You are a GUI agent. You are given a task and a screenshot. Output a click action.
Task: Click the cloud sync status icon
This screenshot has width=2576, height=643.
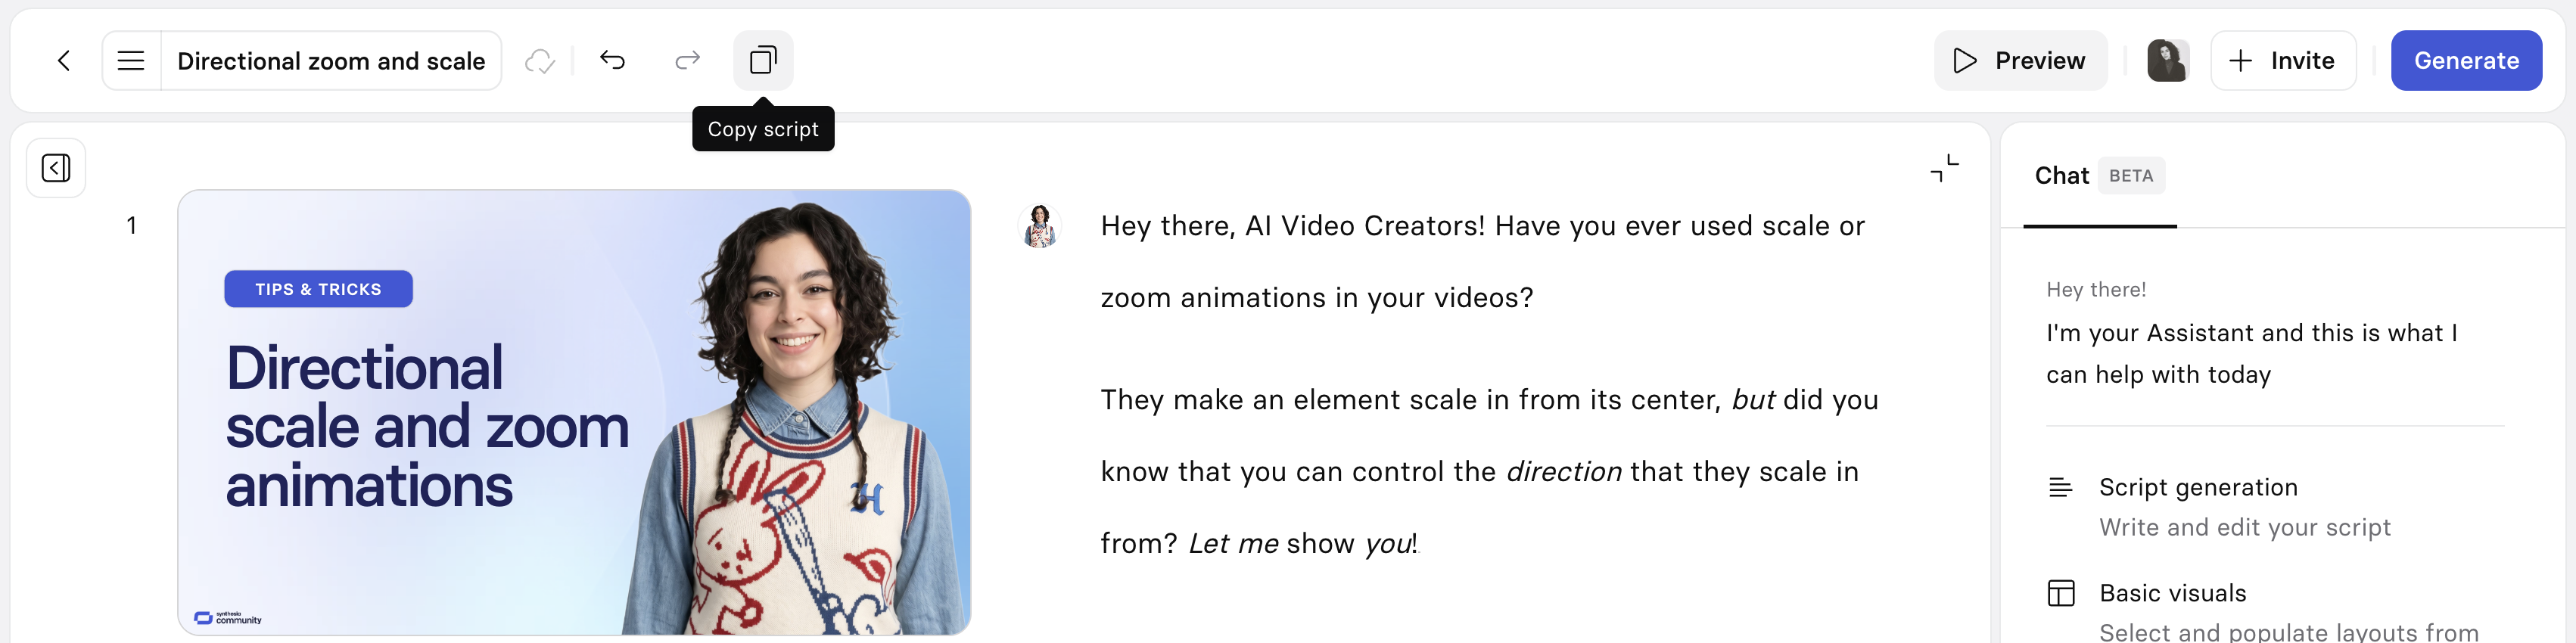tap(540, 61)
